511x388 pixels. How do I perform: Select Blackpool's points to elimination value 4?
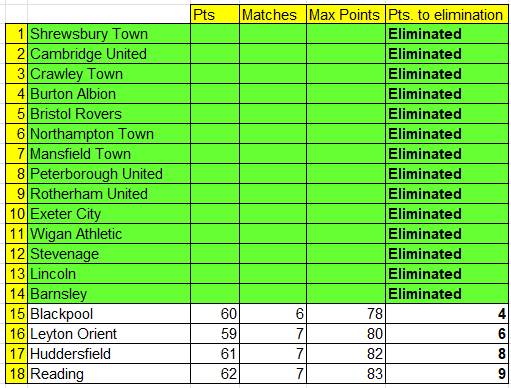coord(447,314)
